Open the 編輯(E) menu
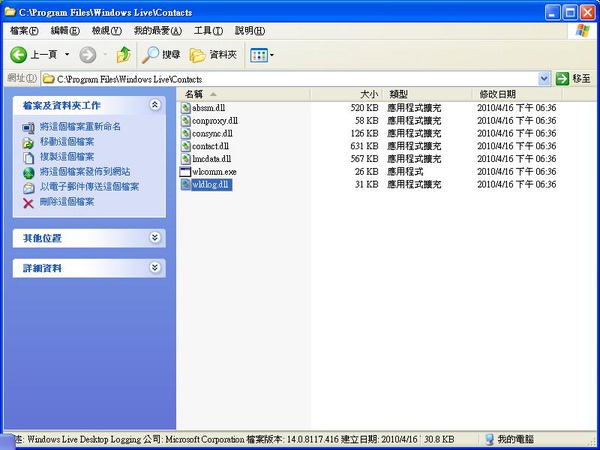 coord(65,31)
